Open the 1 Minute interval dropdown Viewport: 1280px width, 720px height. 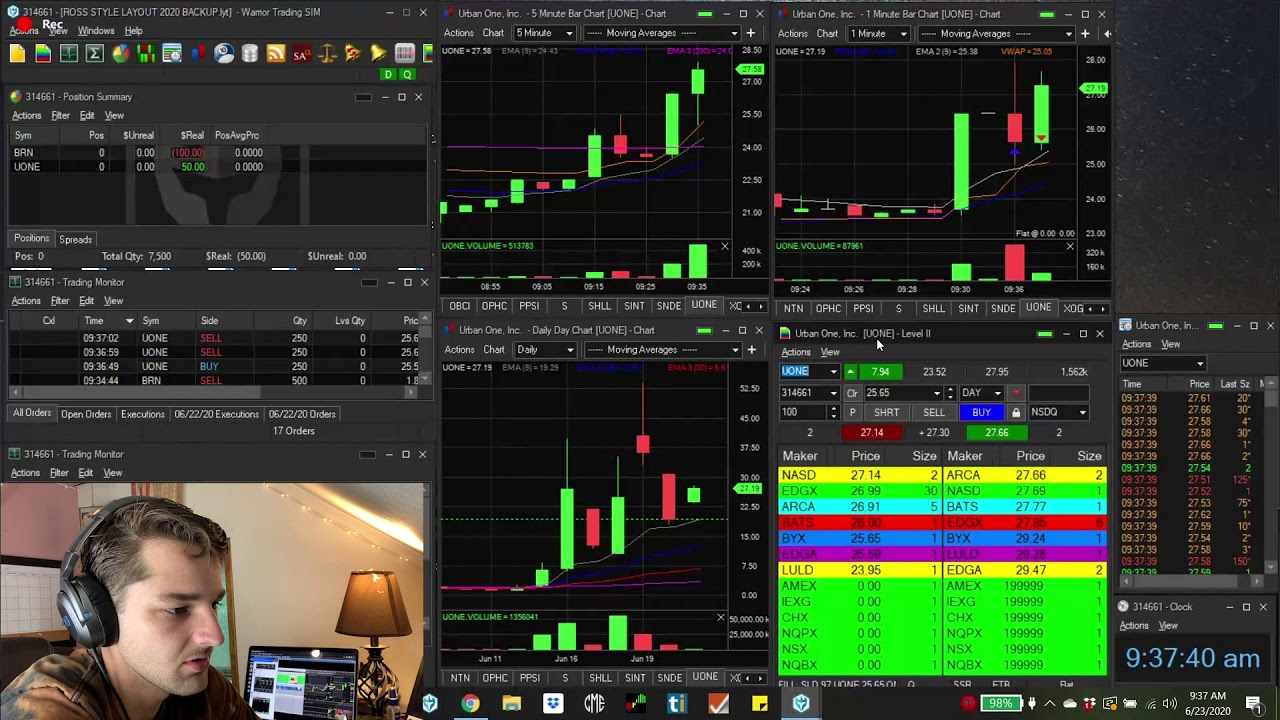879,33
